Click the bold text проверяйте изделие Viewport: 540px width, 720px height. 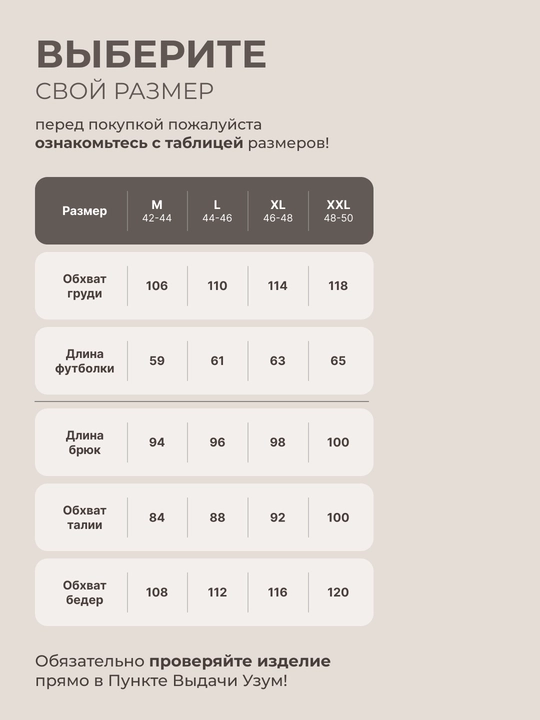pyautogui.click(x=240, y=661)
